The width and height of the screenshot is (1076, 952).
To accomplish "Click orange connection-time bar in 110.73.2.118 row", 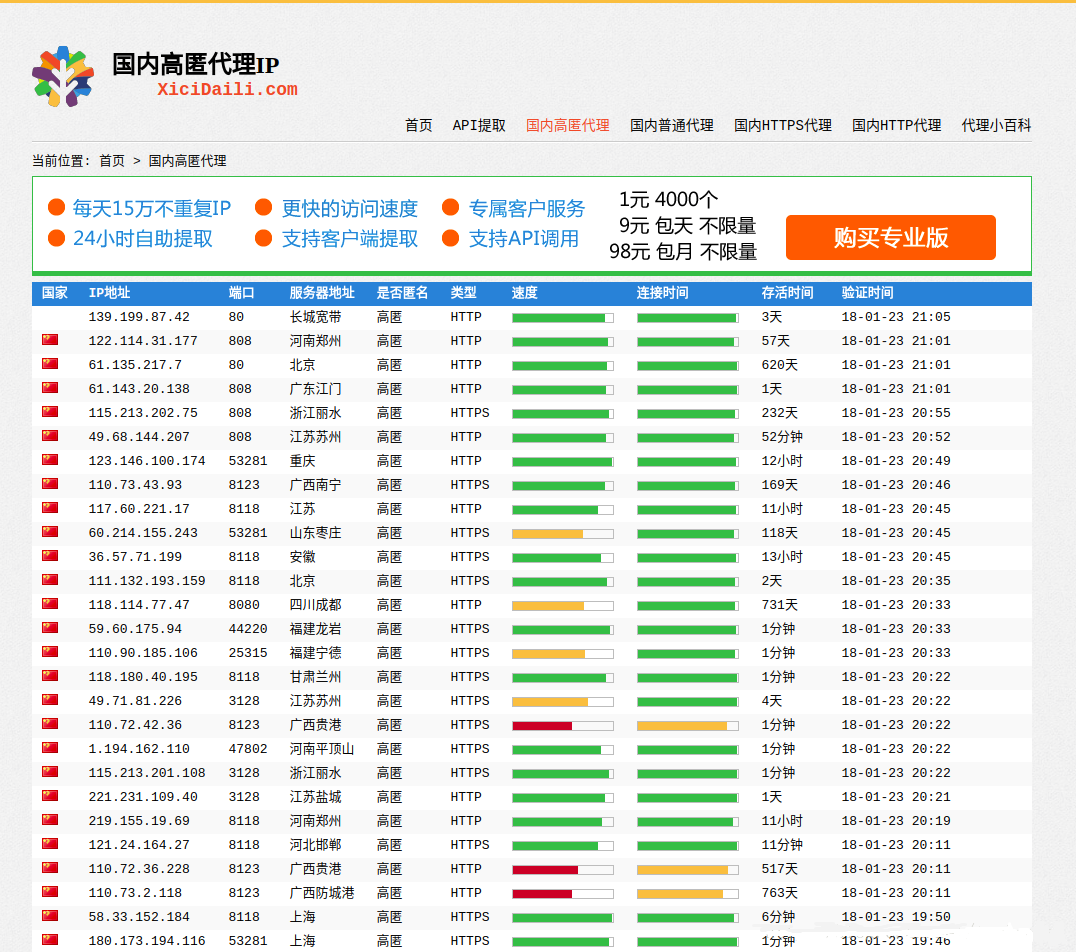I will click(688, 894).
